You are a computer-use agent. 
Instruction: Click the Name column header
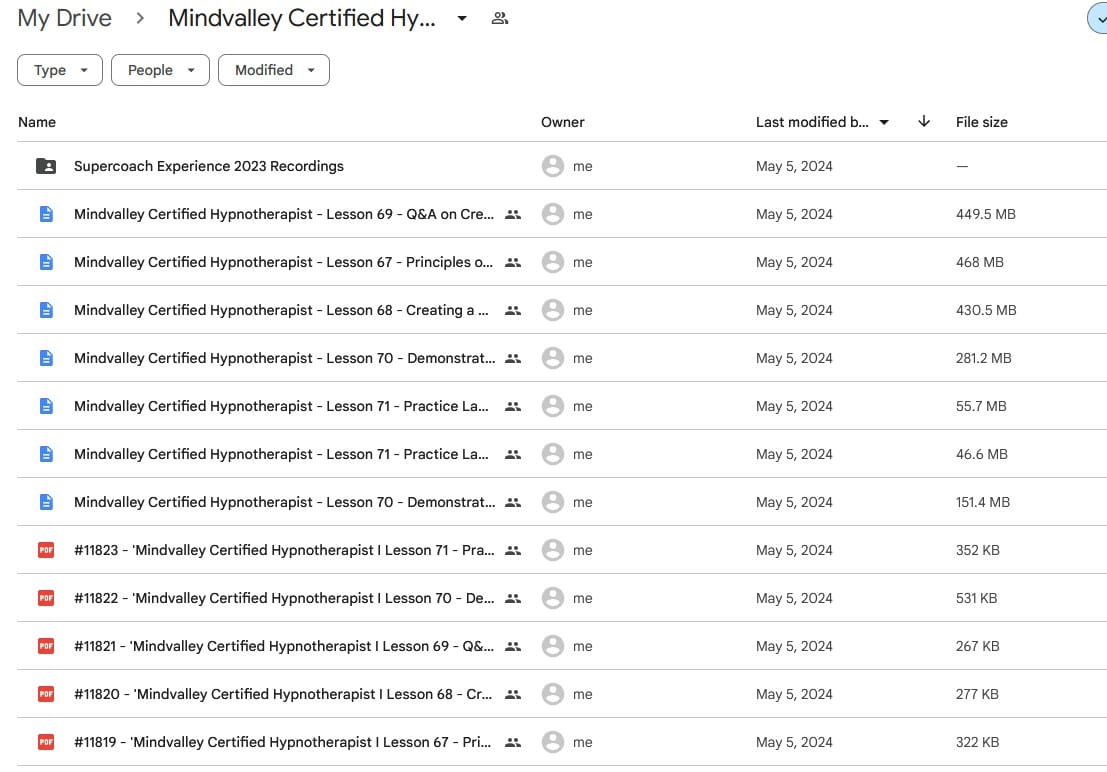pyautogui.click(x=37, y=122)
